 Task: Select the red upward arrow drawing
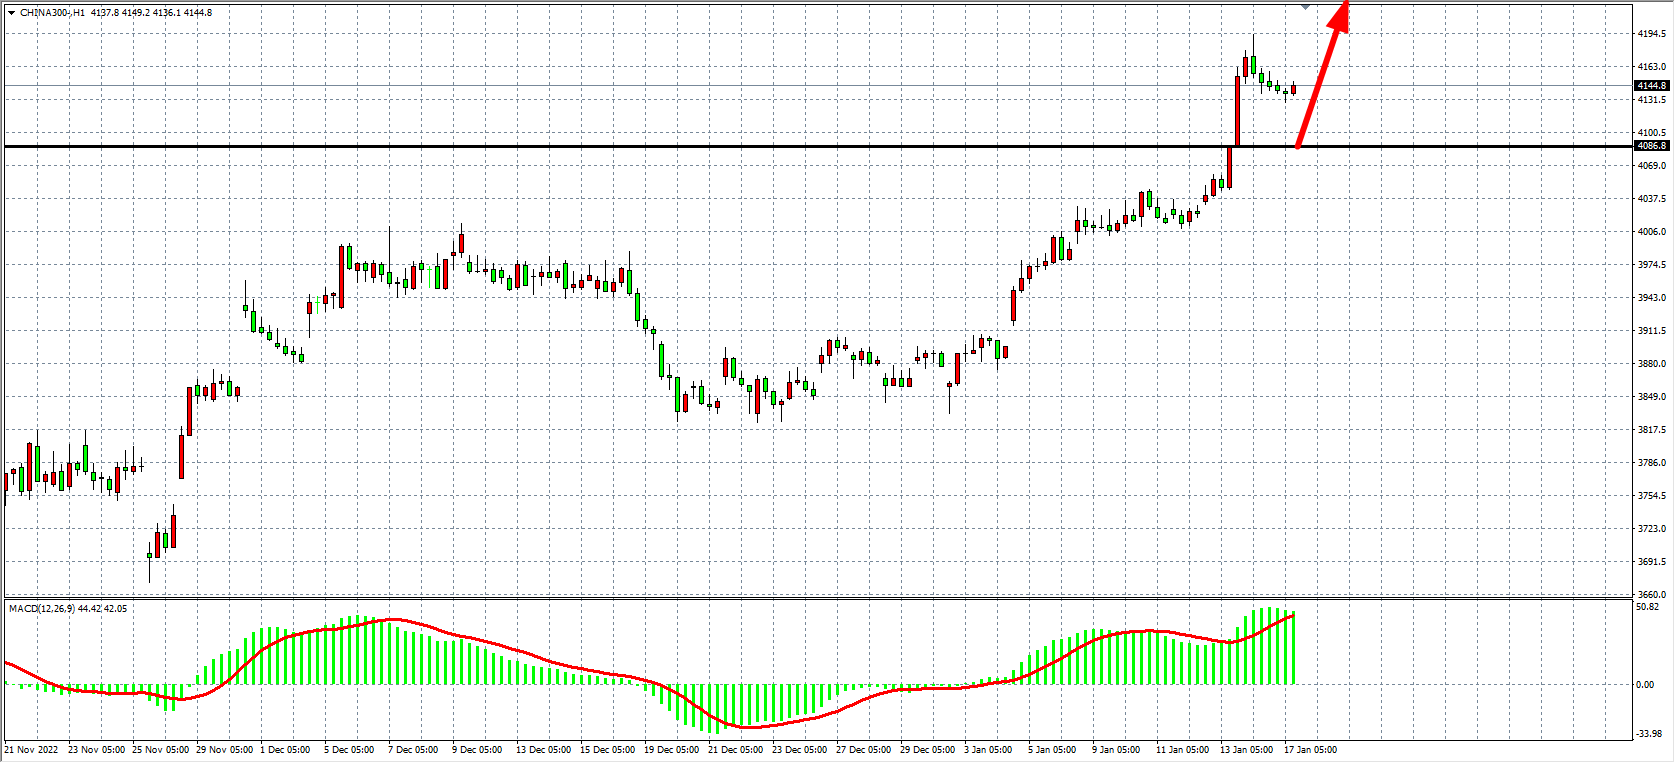pos(1322,77)
